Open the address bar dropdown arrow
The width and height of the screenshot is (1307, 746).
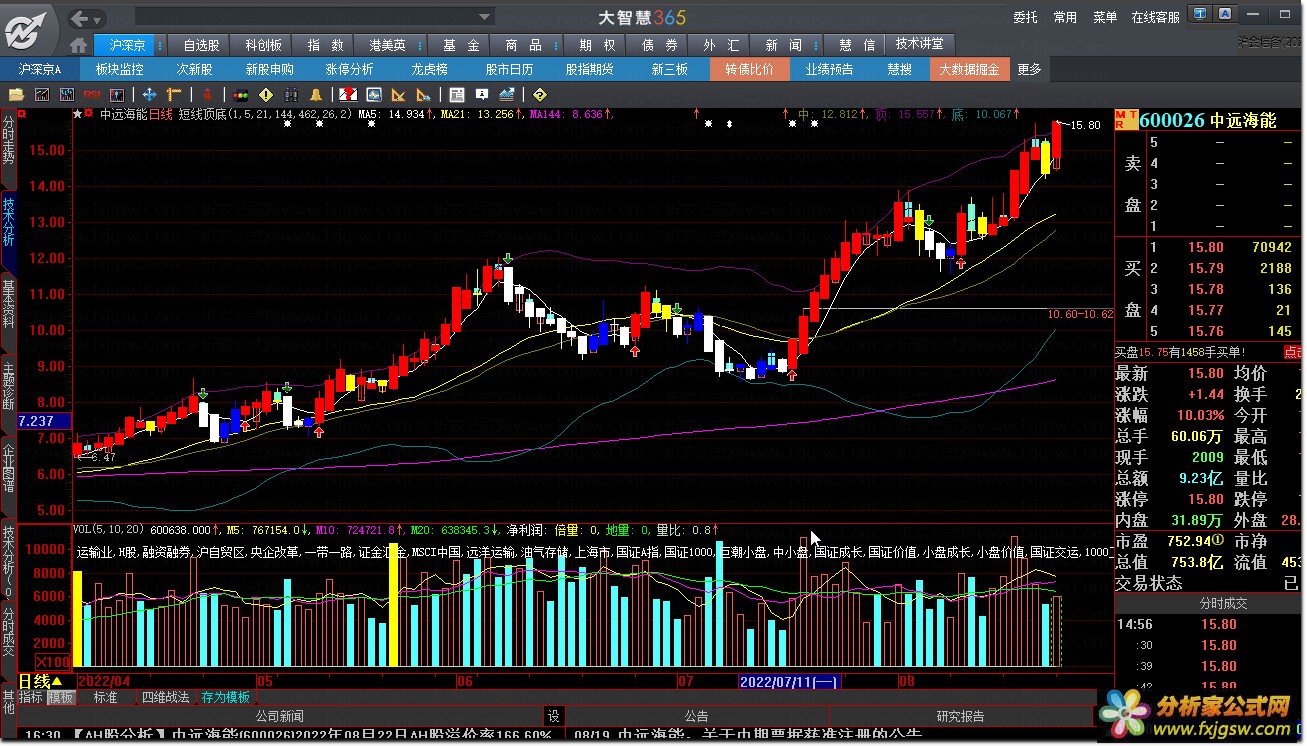coord(485,17)
